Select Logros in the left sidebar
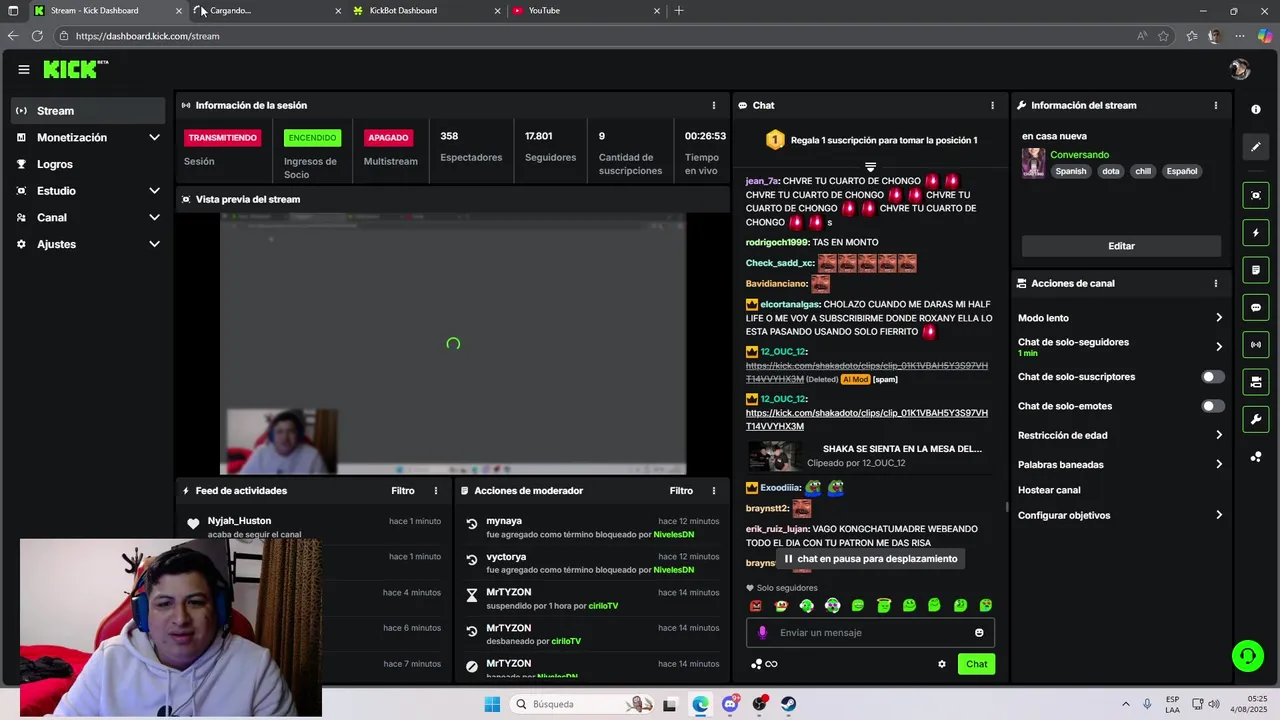Image resolution: width=1280 pixels, height=720 pixels. tap(89, 164)
